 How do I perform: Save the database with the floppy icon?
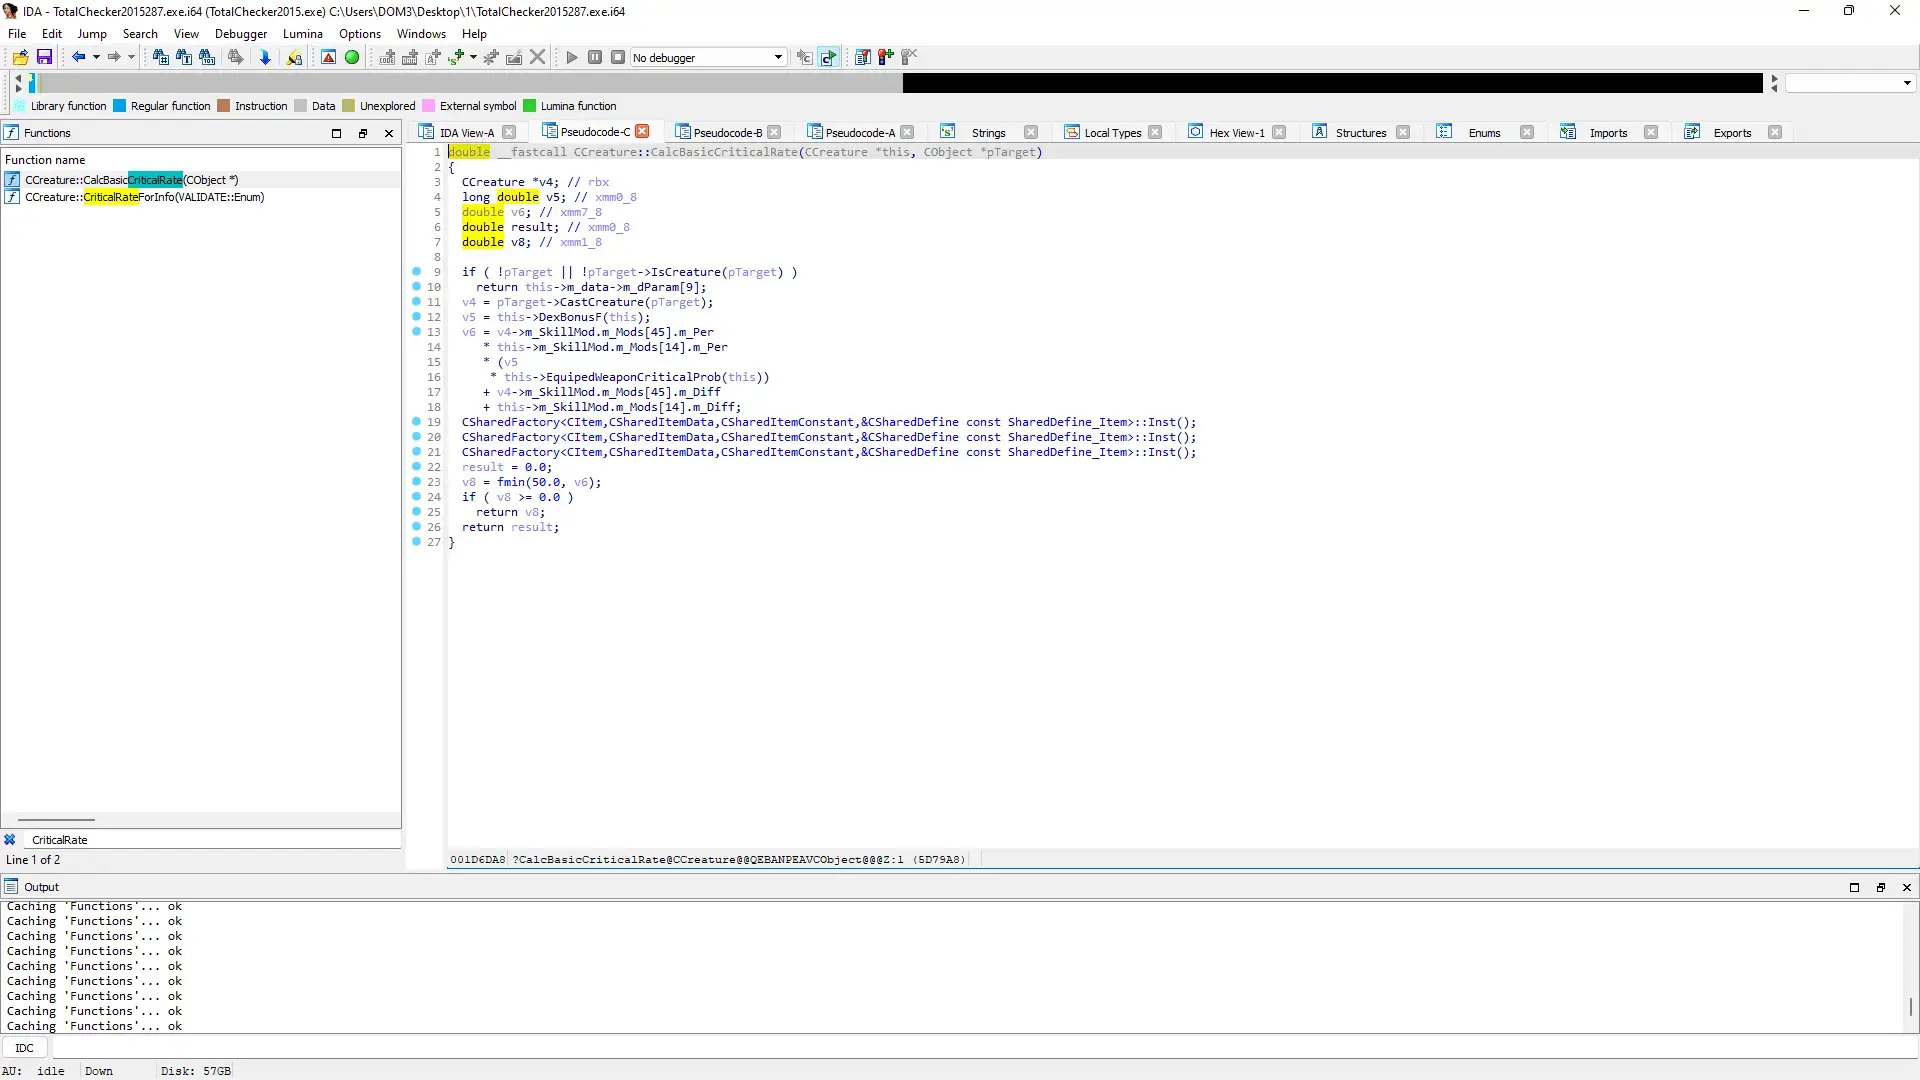[x=44, y=57]
